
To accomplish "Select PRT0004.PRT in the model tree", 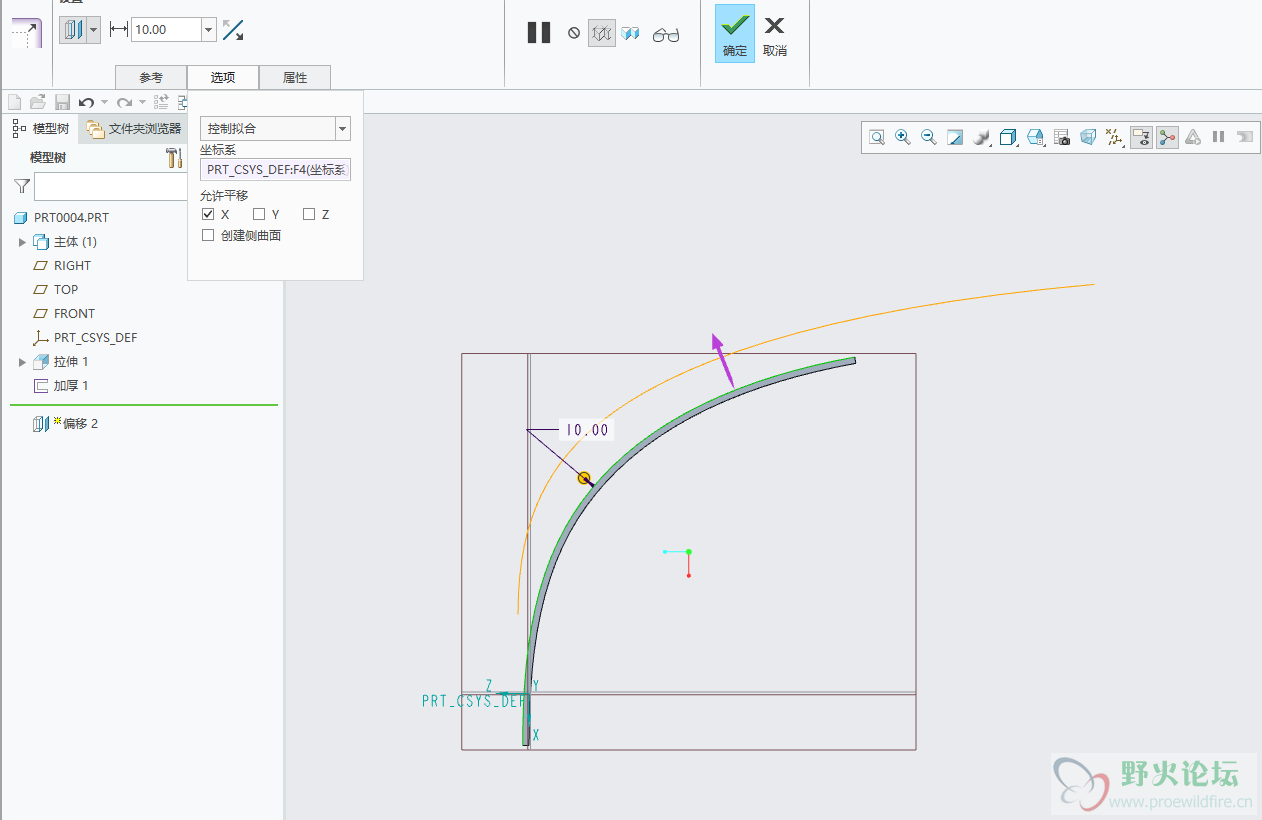I will 71,218.
